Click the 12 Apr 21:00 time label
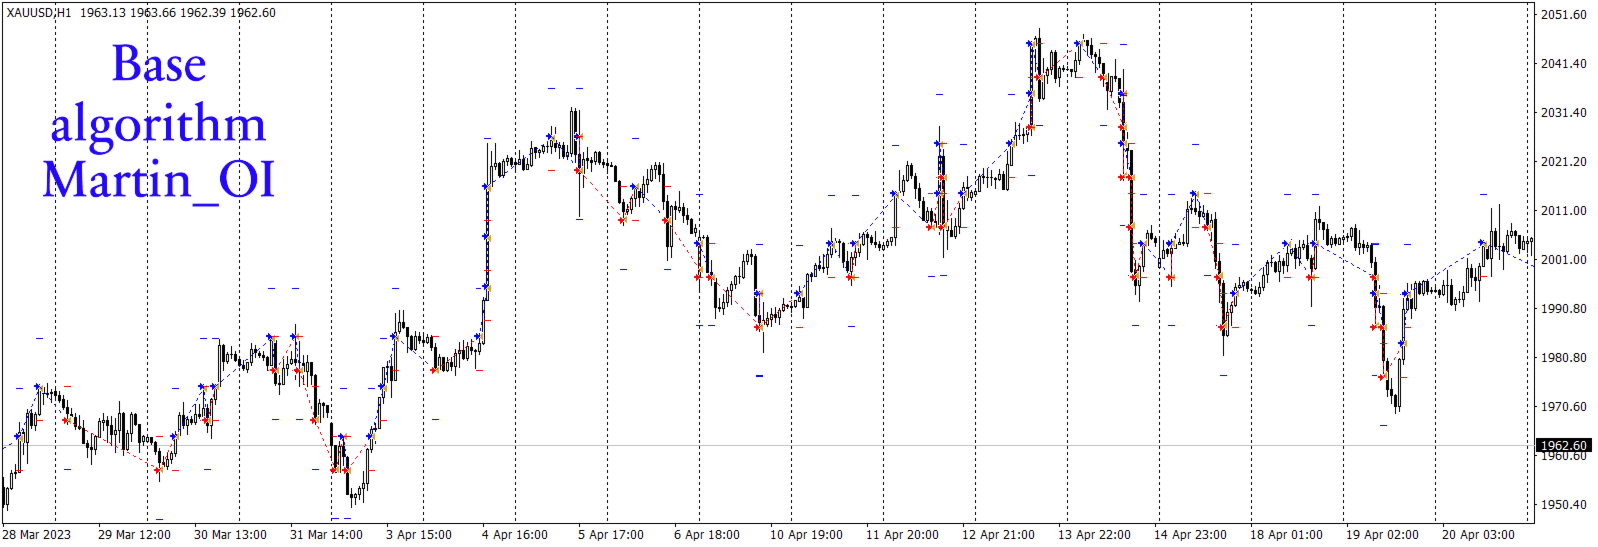1598x547 pixels. point(998,535)
